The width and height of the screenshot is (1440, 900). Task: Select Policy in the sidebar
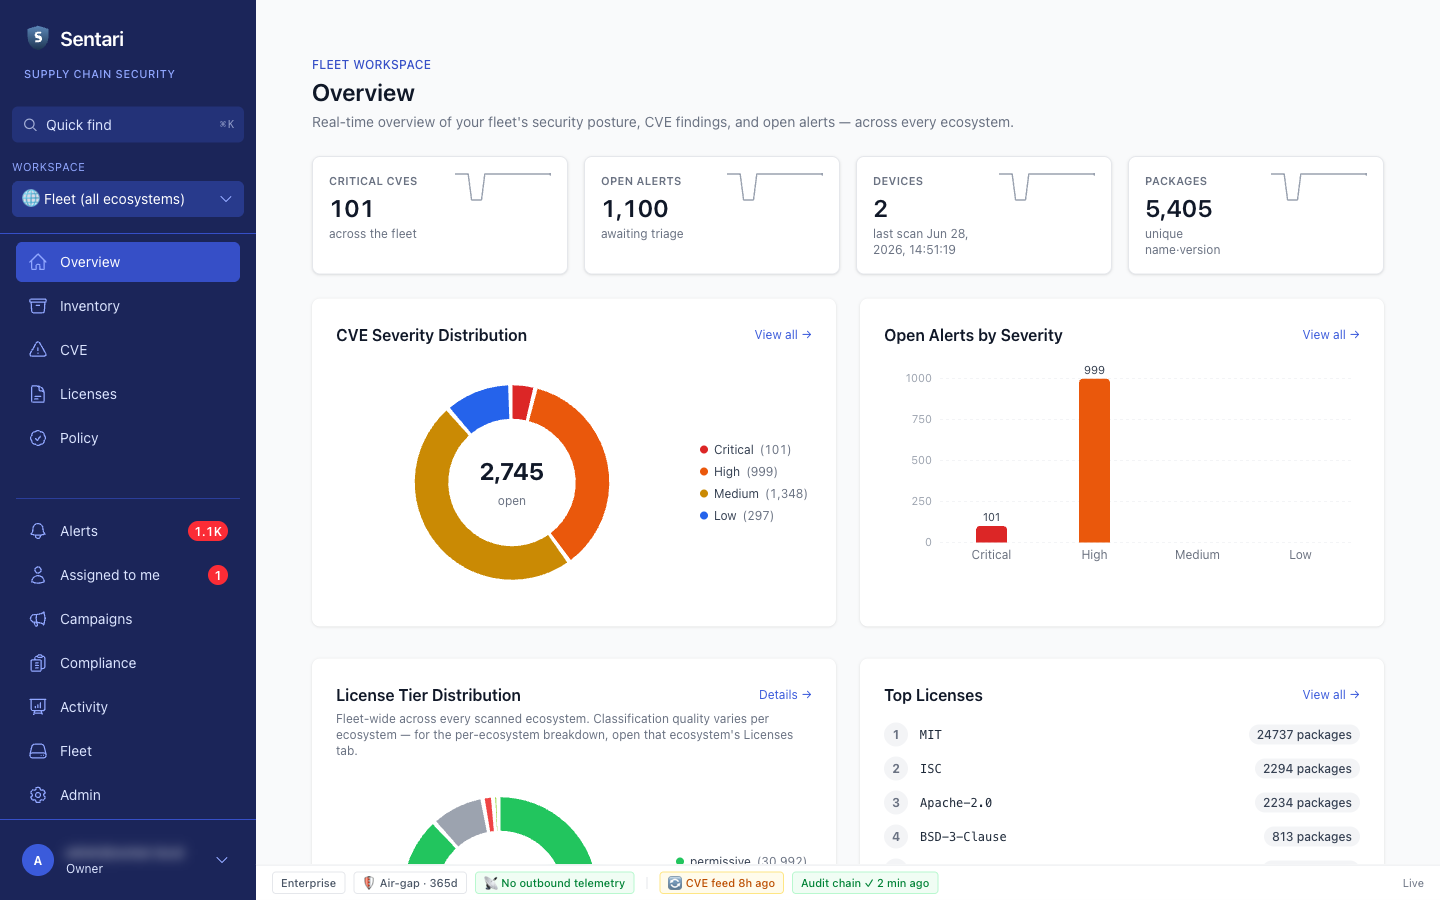(128, 438)
